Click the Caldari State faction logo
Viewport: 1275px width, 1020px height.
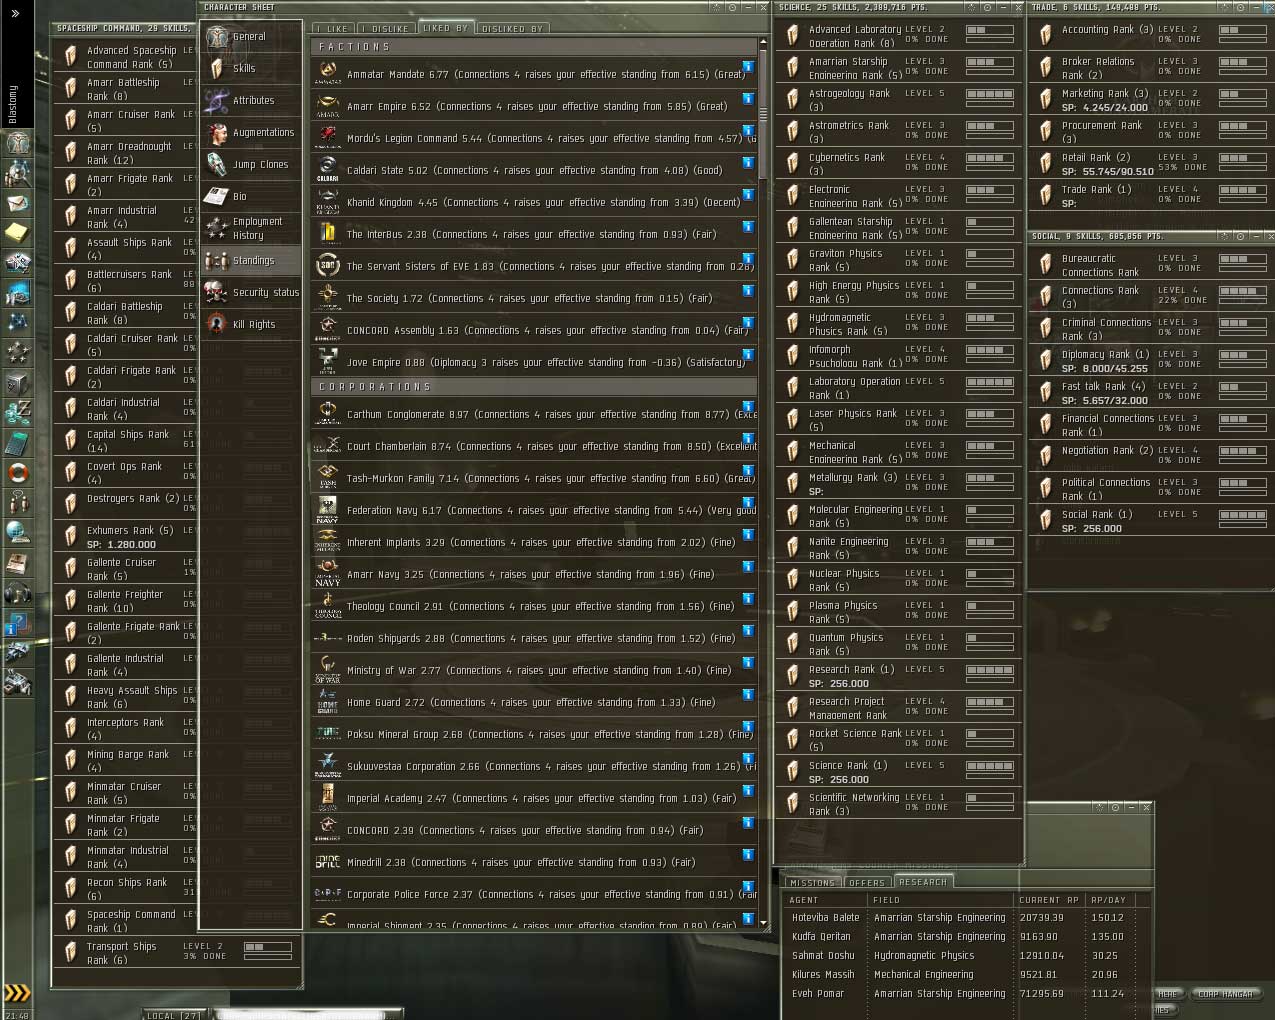(327, 170)
